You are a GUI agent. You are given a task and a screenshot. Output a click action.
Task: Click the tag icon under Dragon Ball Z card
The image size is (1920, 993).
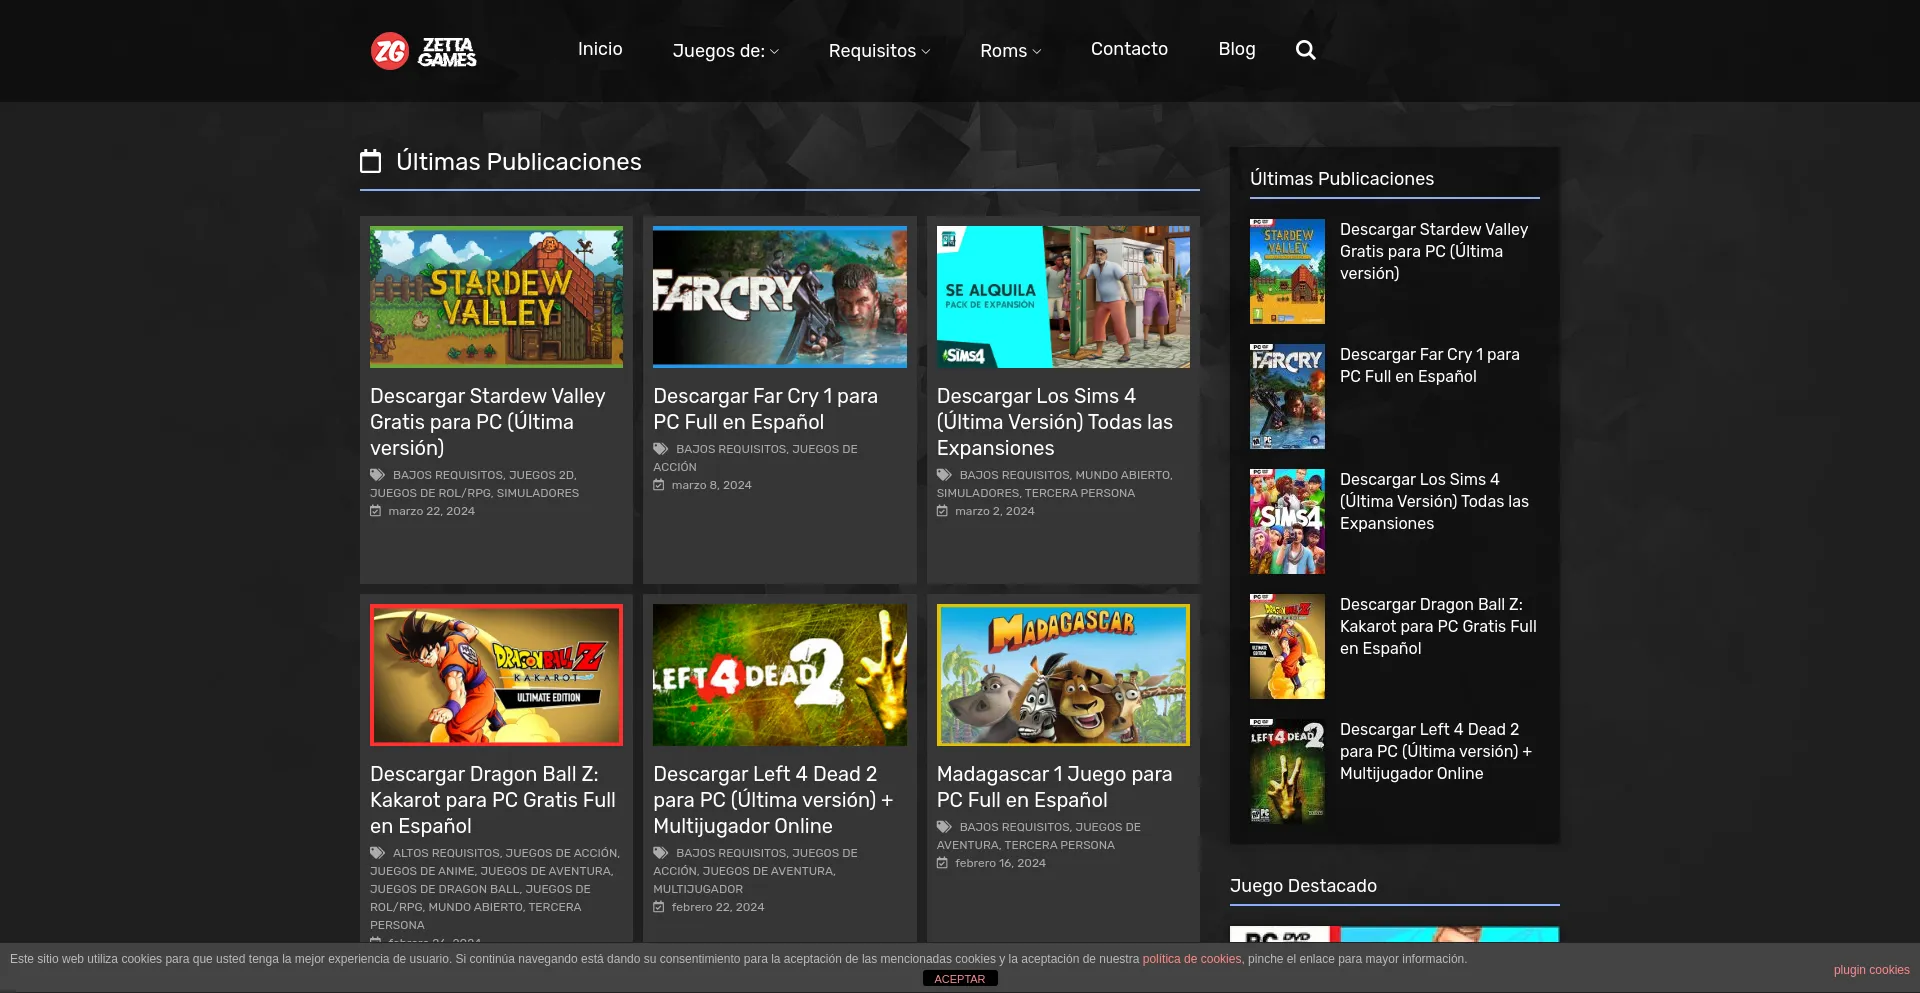point(378,853)
